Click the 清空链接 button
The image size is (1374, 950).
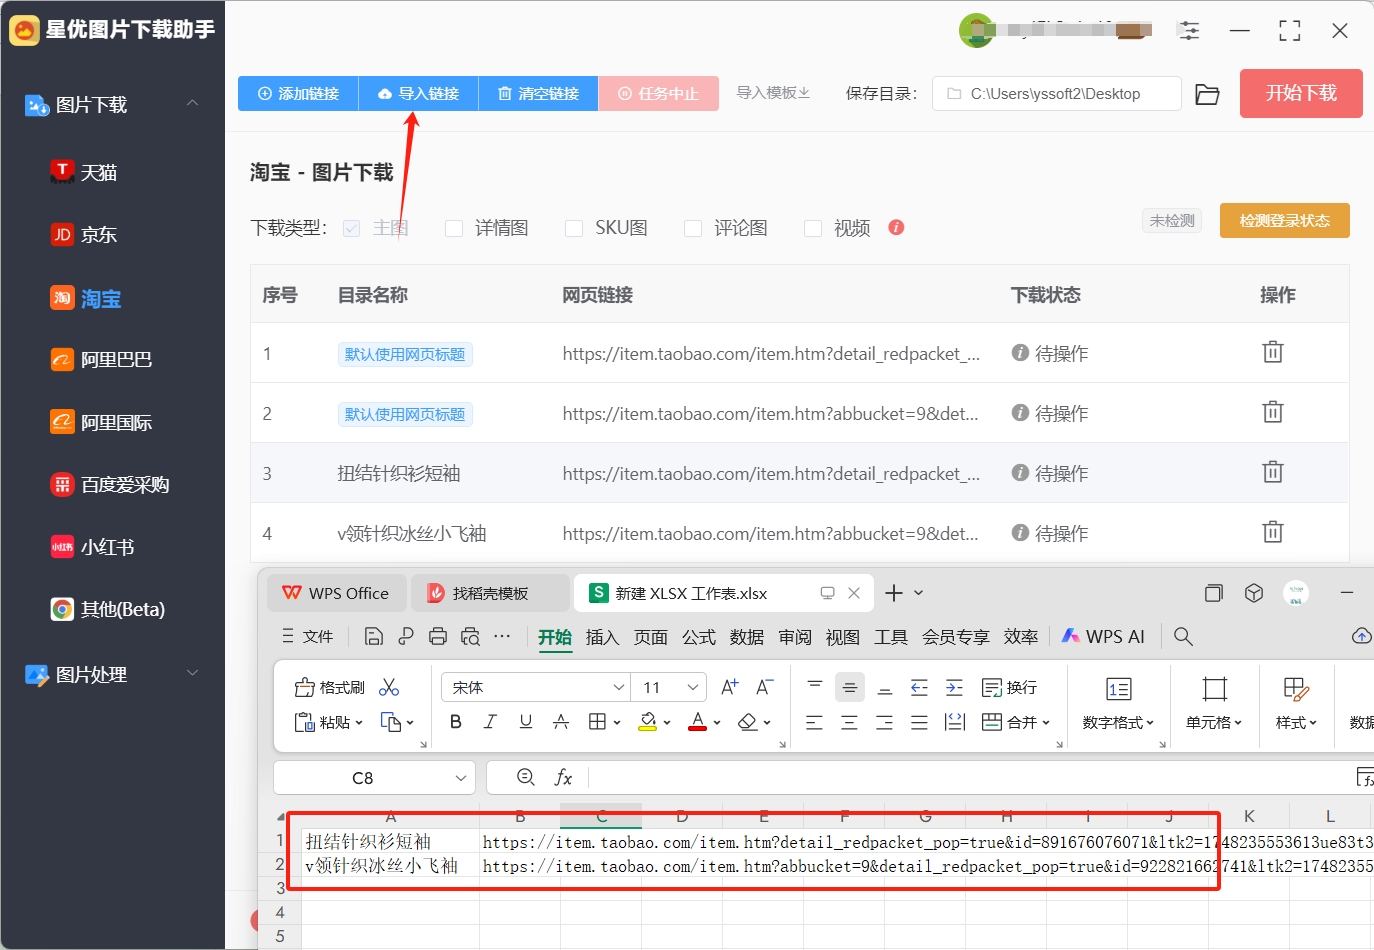[x=538, y=93]
